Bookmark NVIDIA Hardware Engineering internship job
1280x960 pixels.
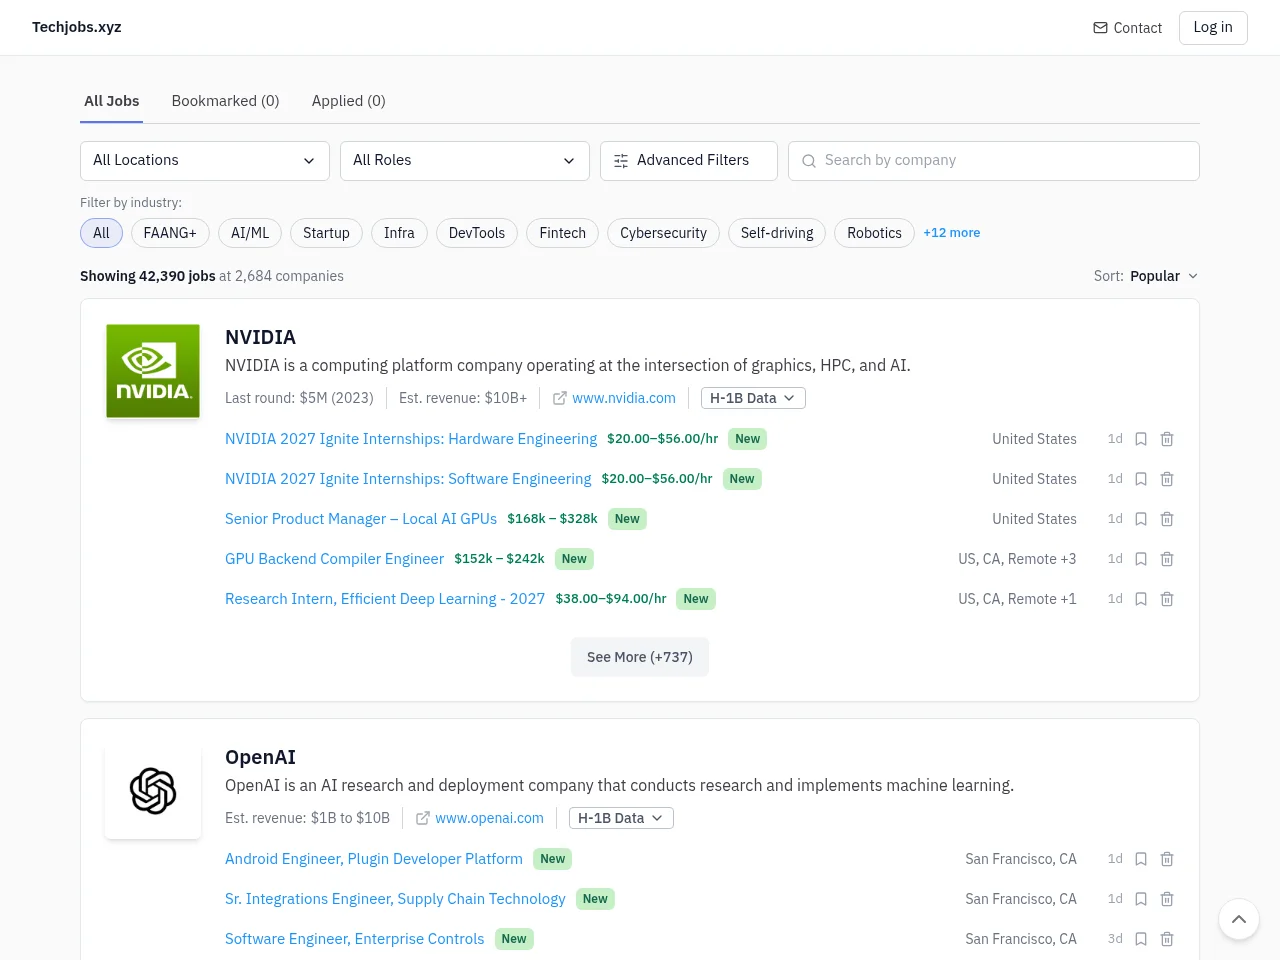(1141, 439)
